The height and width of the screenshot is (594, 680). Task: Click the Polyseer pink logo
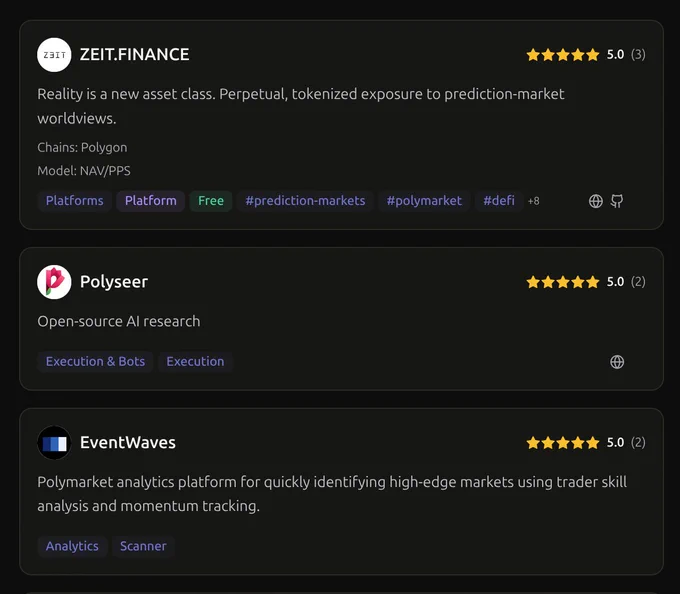[x=54, y=282]
